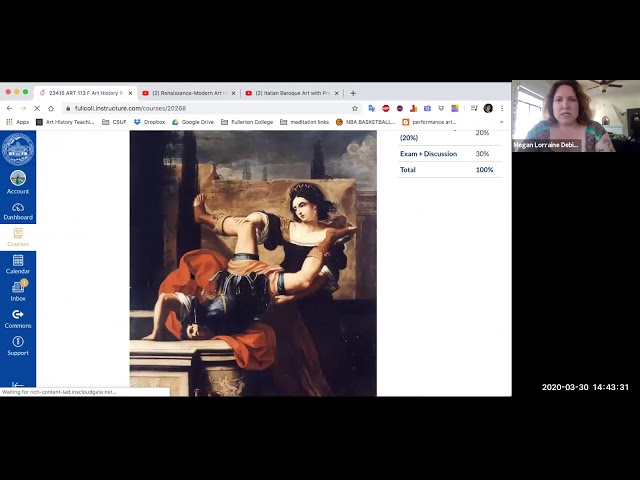The image size is (640, 480).
Task: Open the Account menu in Canvas sidebar
Action: (x=18, y=182)
